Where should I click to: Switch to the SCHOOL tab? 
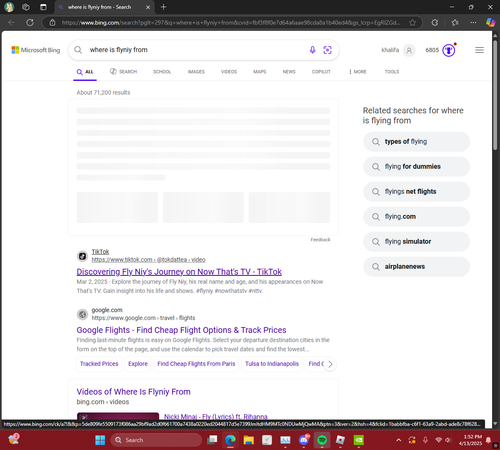[x=162, y=72]
